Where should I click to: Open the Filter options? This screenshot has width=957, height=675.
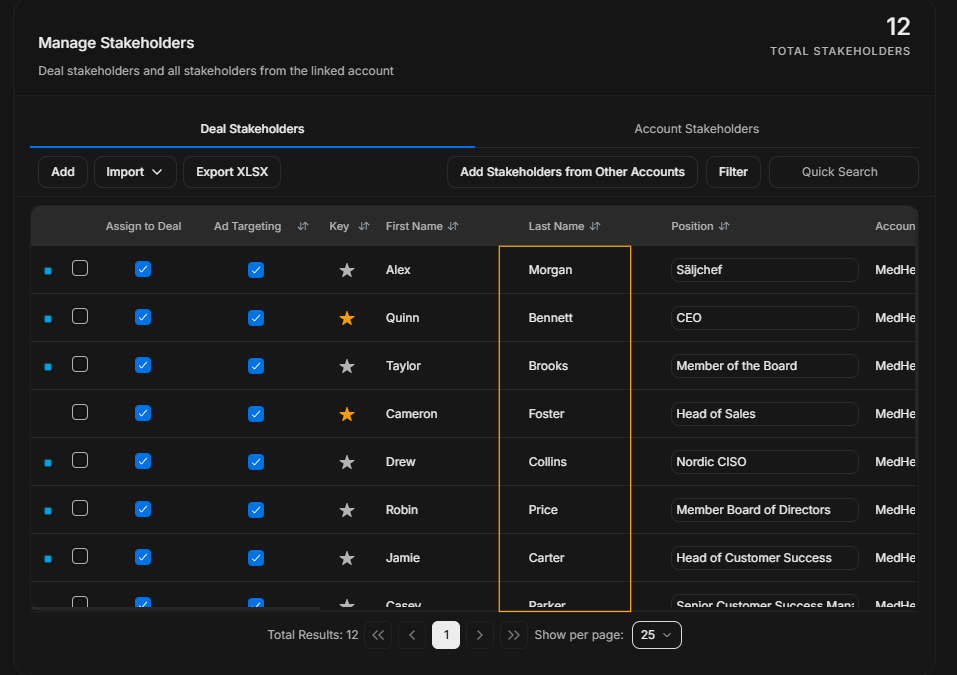[733, 172]
